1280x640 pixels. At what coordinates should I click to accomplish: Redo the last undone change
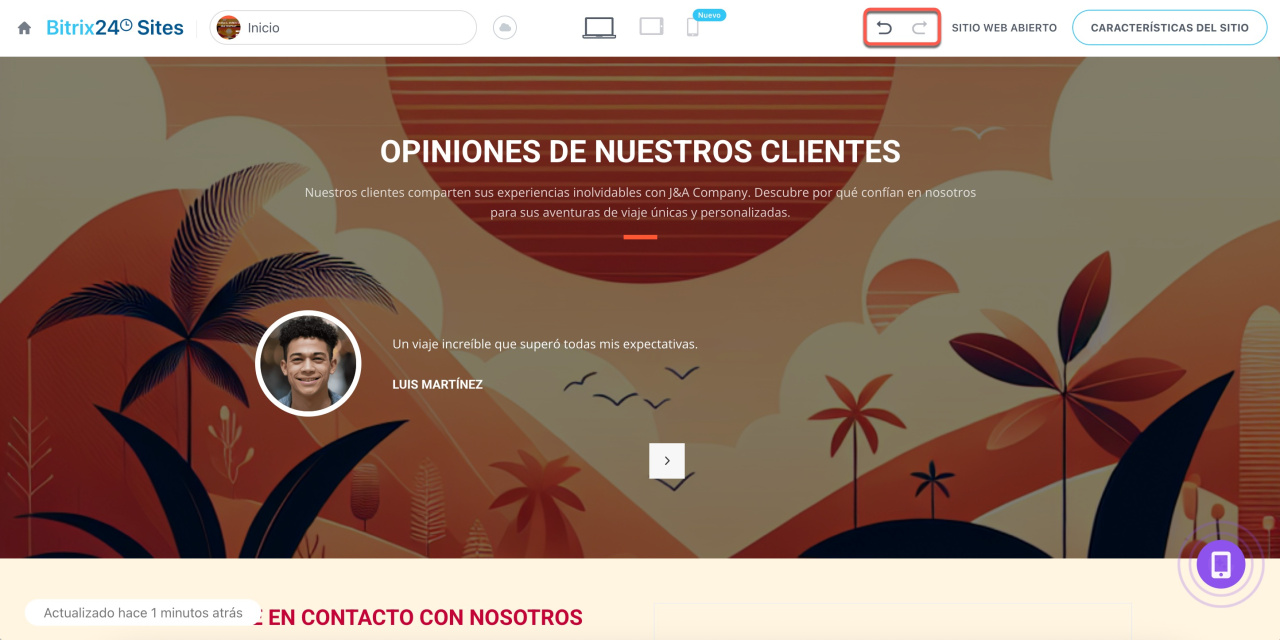click(x=919, y=28)
